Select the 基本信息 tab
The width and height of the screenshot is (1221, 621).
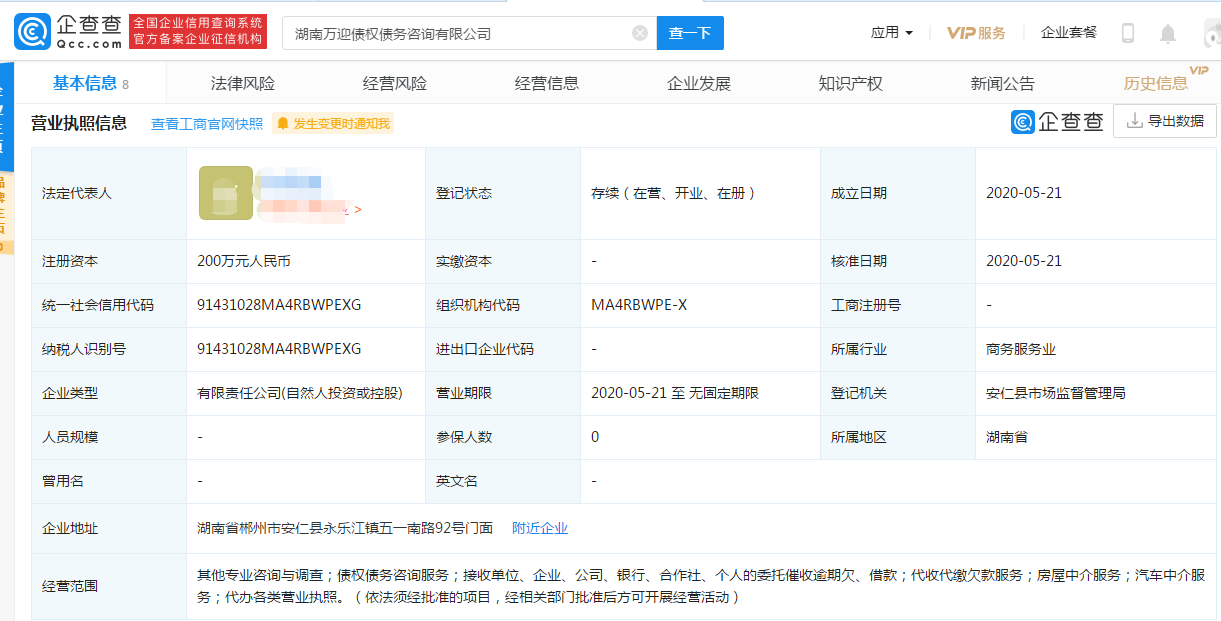pyautogui.click(x=91, y=84)
